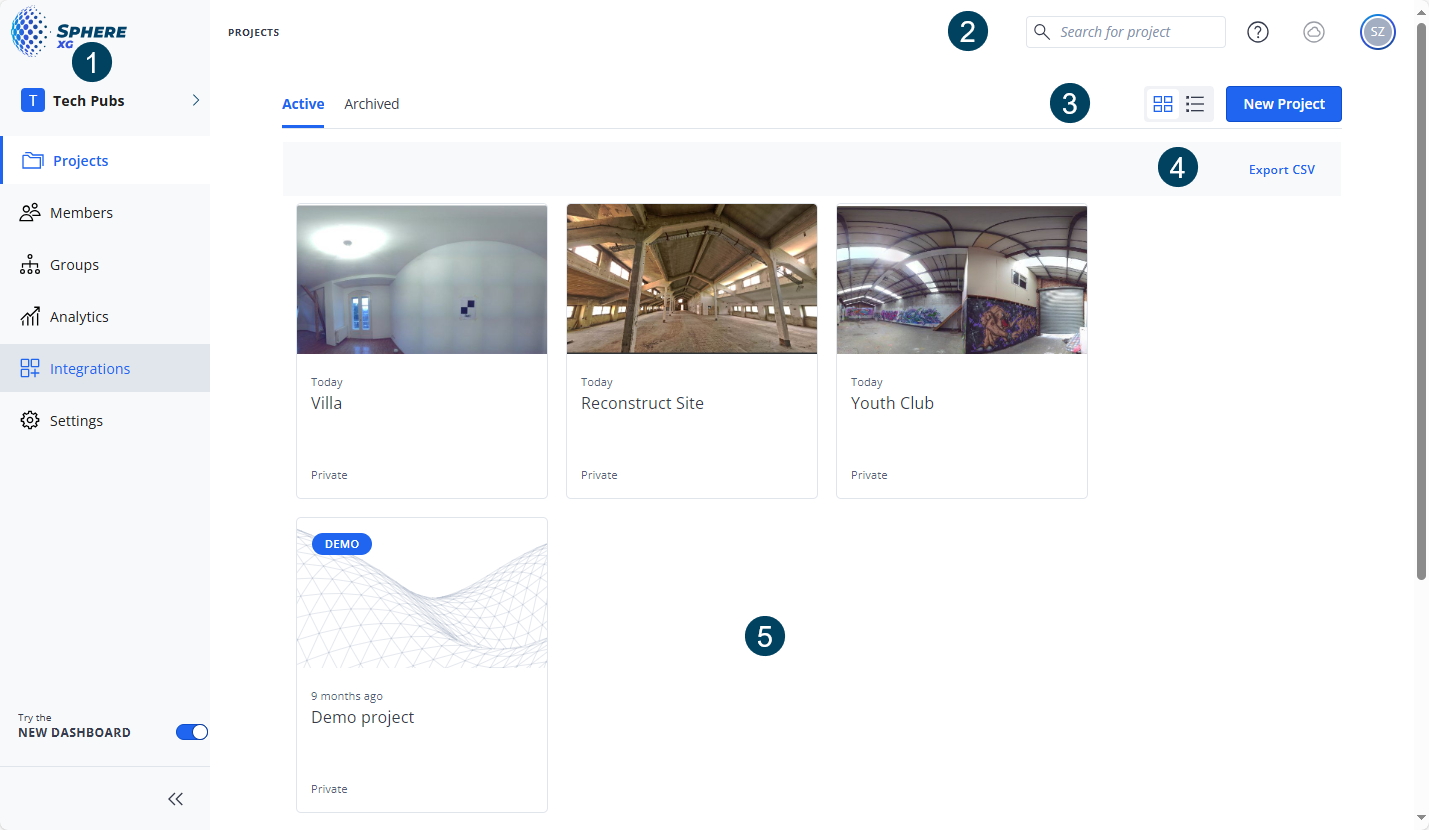Viewport: 1429px width, 830px height.
Task: Select grid view layout
Action: [1163, 104]
